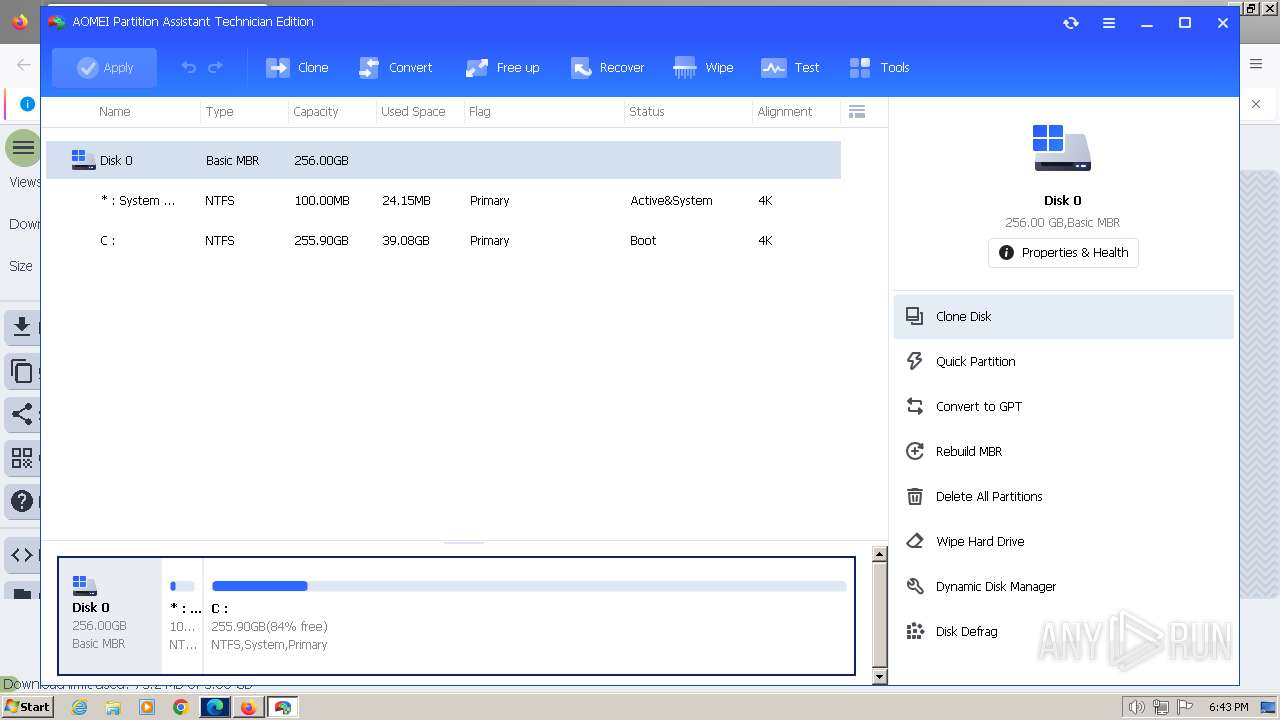Click the Status column header
1280x720 pixels.
click(647, 111)
